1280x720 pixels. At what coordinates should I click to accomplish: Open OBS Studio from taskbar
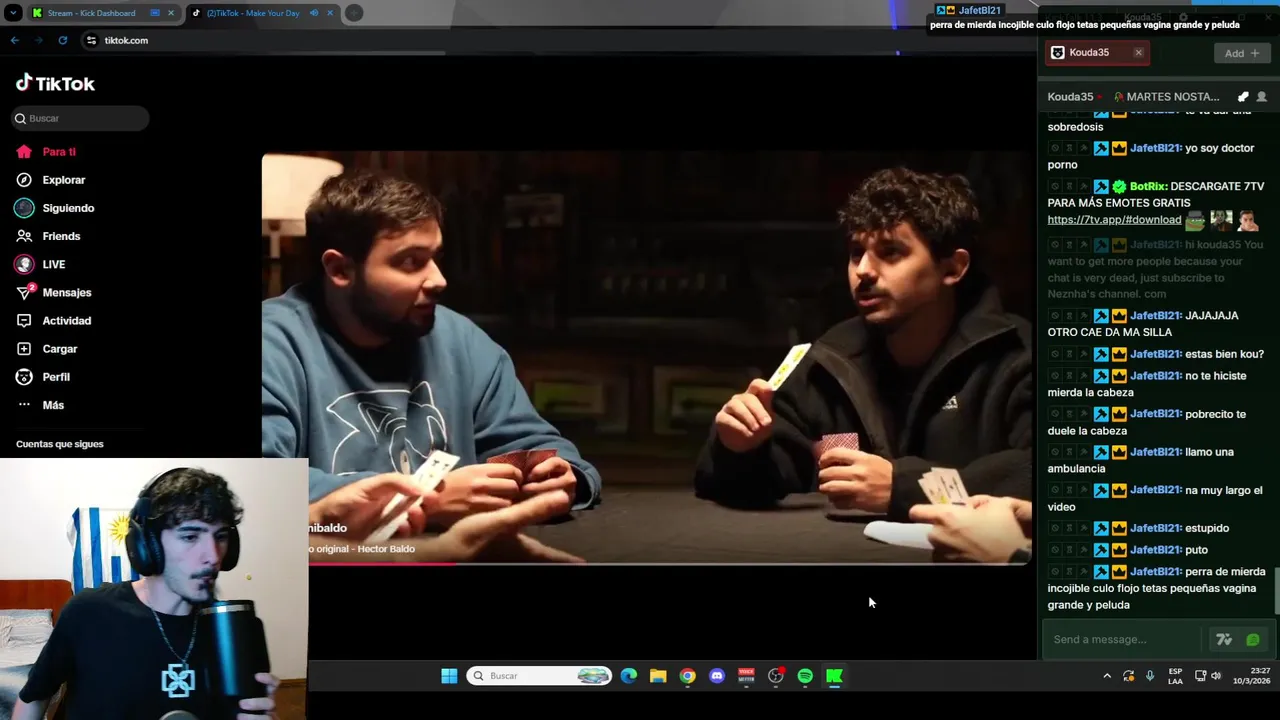click(x=776, y=676)
